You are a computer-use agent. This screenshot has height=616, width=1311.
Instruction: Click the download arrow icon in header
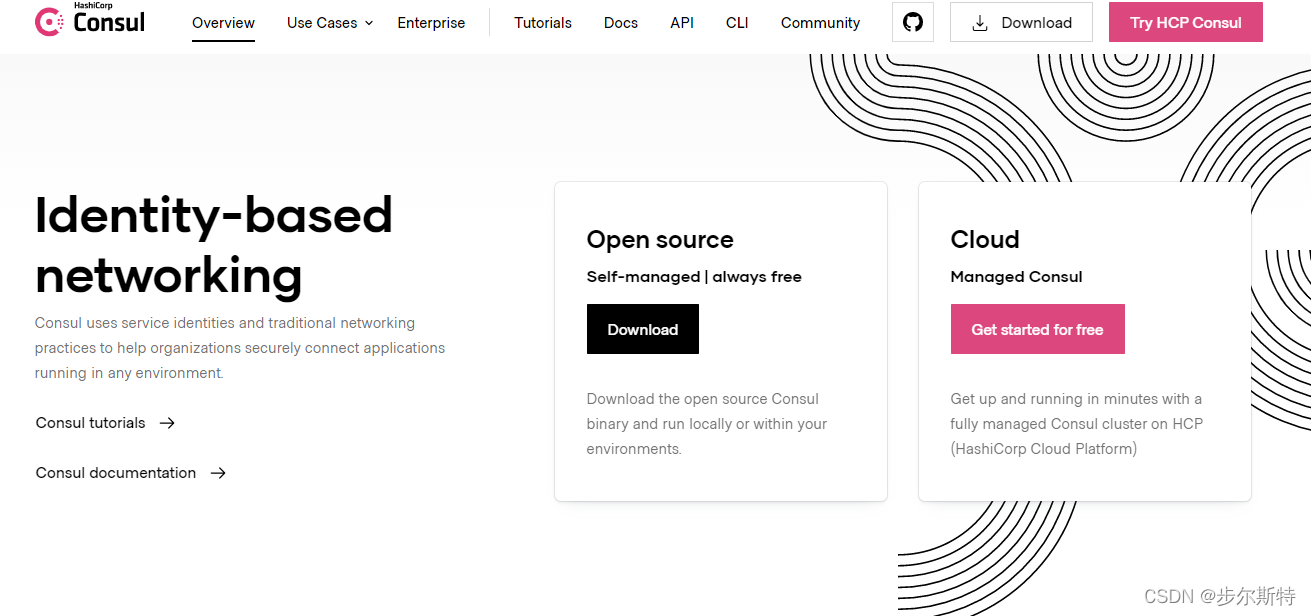[980, 23]
